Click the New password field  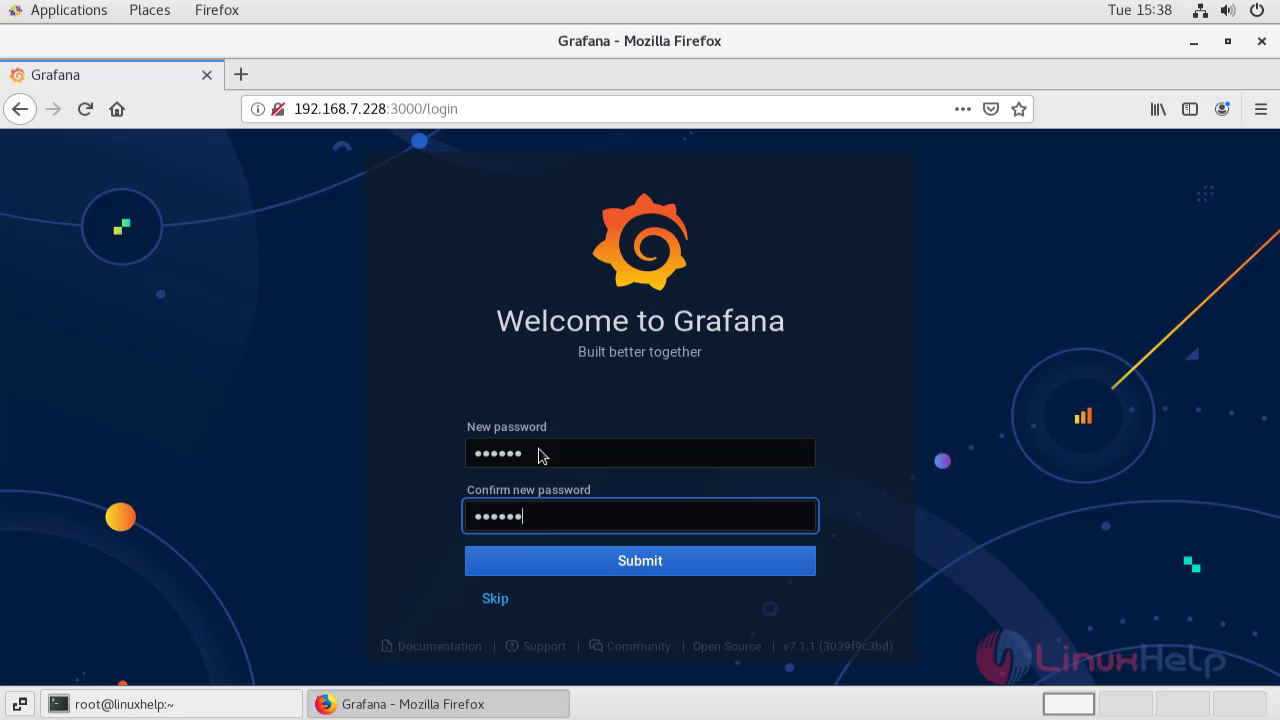click(x=640, y=453)
